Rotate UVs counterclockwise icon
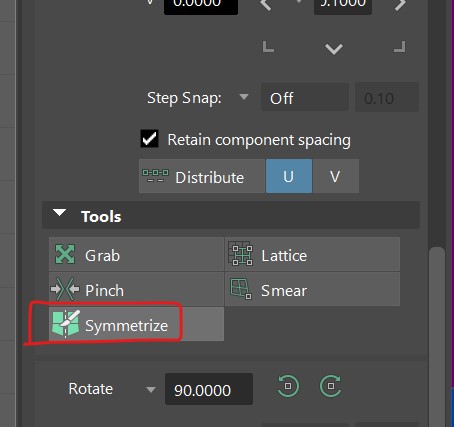This screenshot has height=427, width=454. (x=288, y=386)
